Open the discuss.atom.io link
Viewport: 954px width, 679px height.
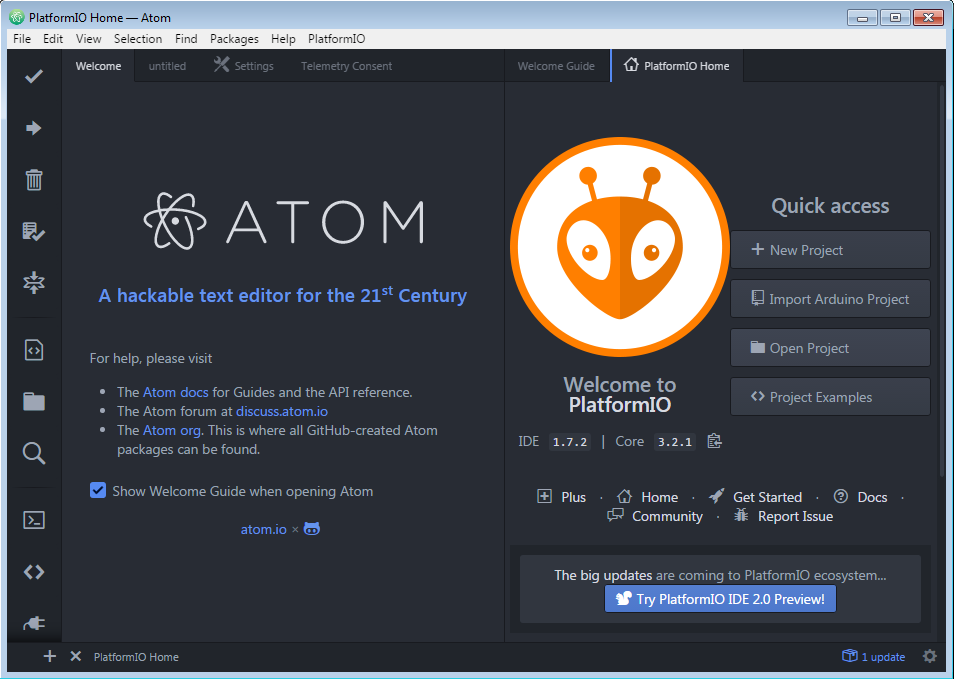282,411
